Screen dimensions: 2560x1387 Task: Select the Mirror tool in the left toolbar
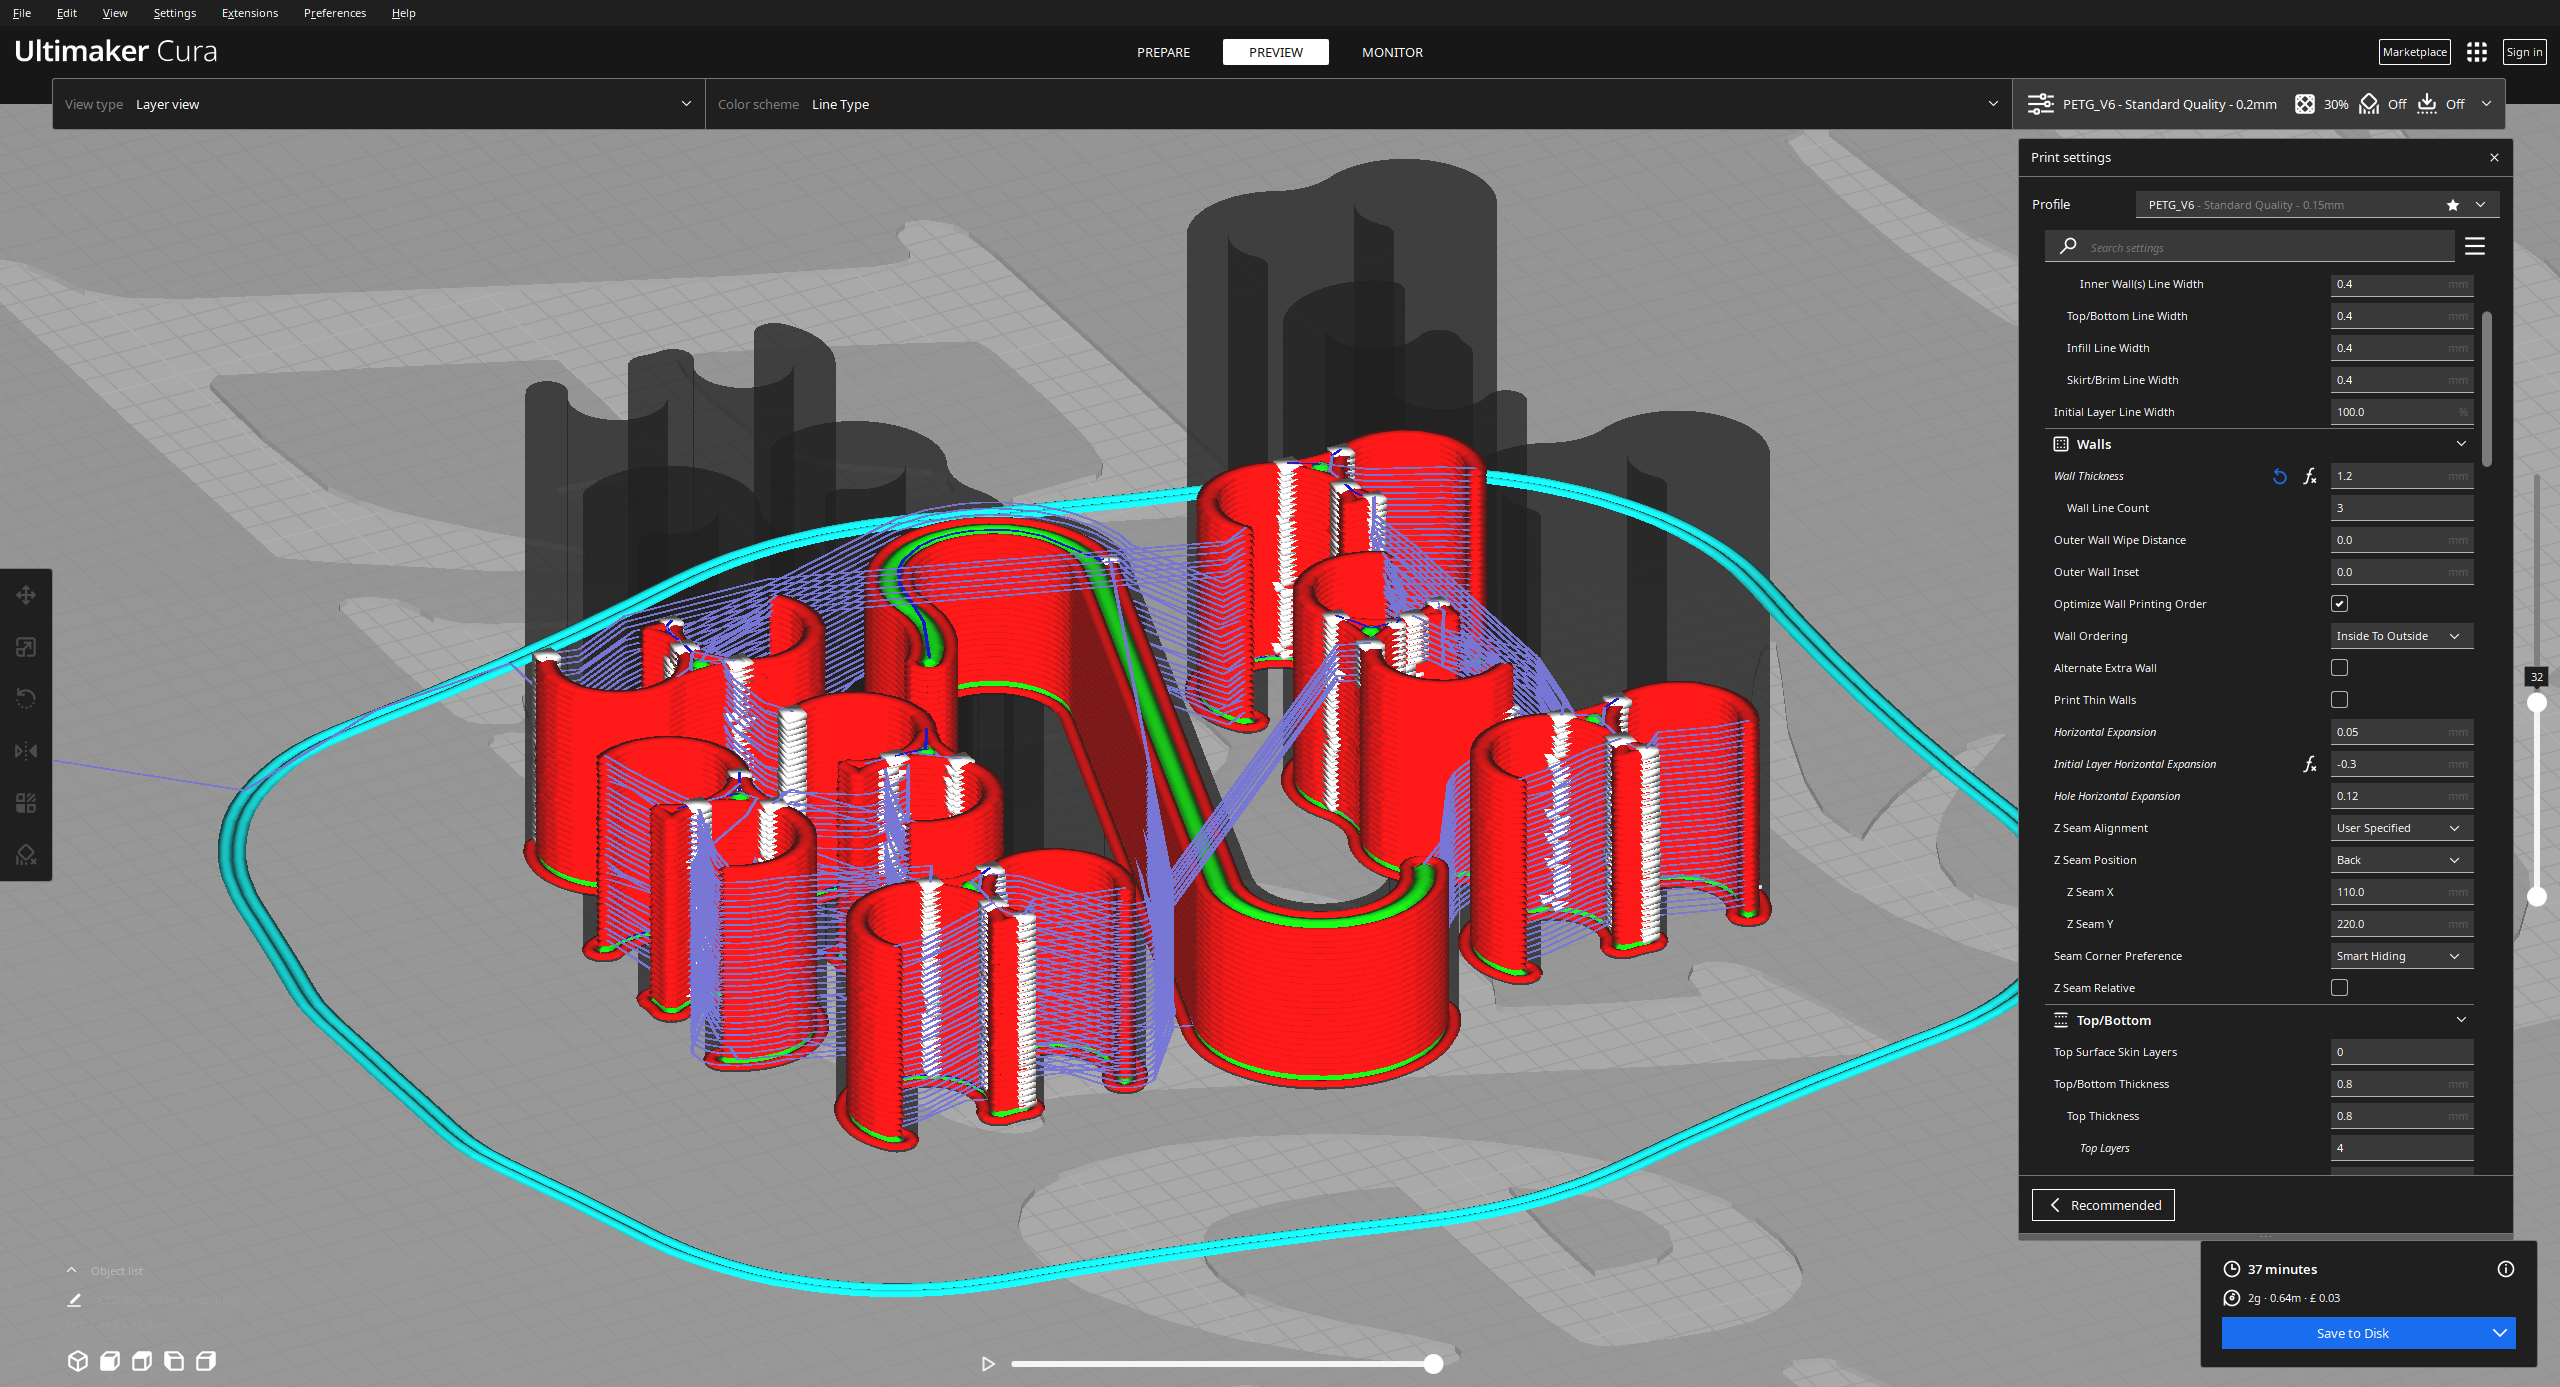26,751
